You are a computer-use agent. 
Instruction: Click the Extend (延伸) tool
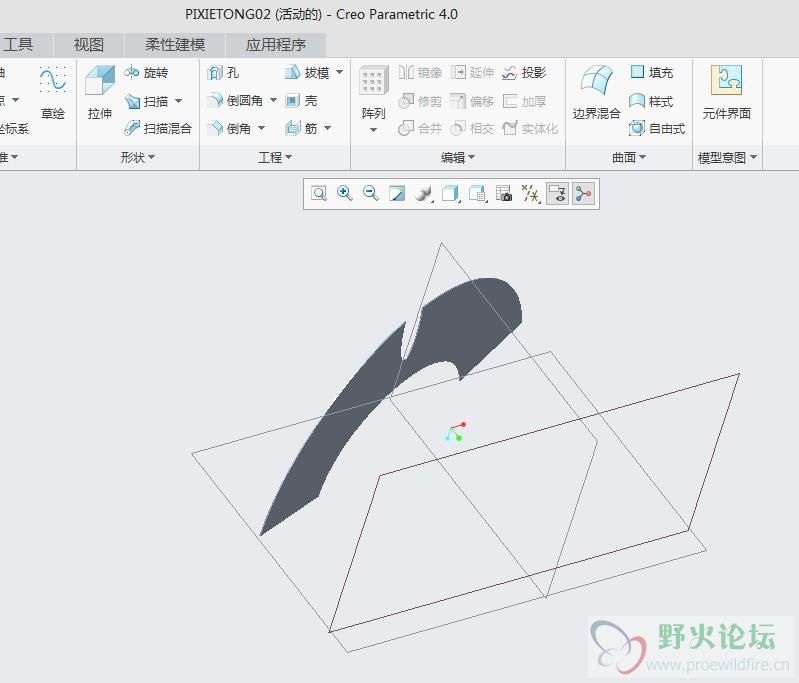tap(472, 73)
